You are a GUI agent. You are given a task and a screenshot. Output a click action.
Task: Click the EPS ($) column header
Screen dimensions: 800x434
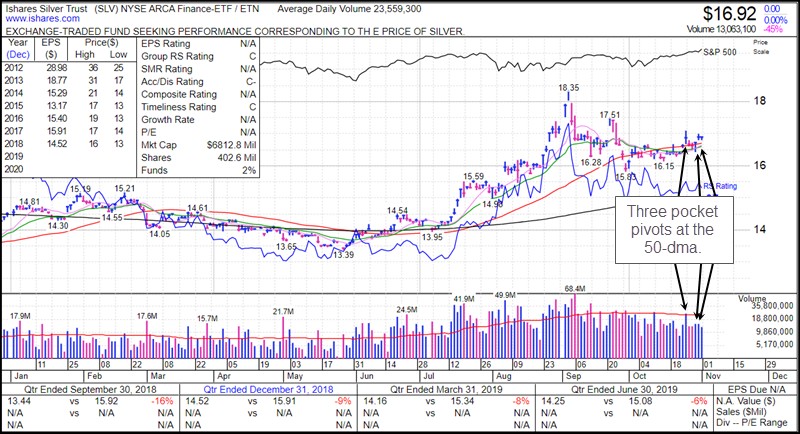pyautogui.click(x=51, y=48)
